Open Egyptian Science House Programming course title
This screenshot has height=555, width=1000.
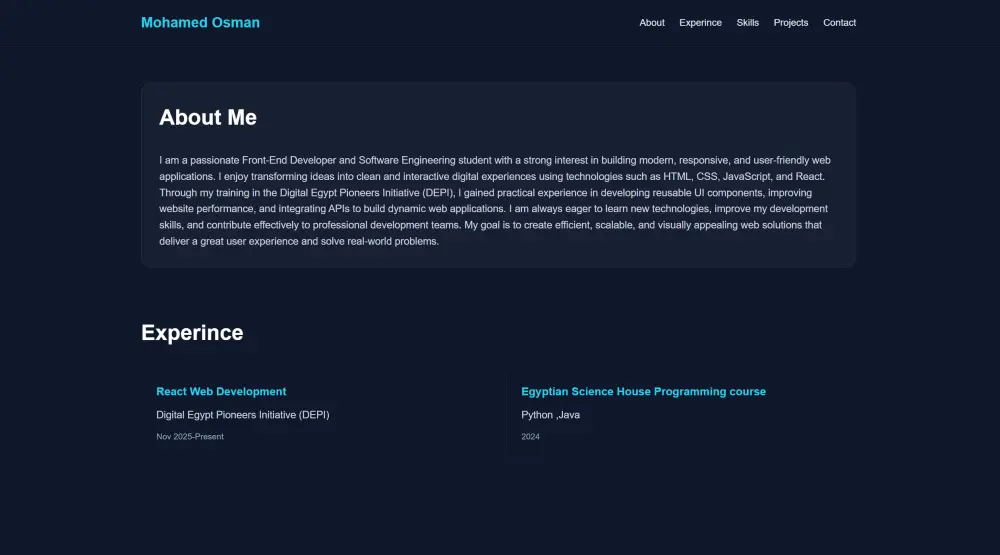point(643,392)
